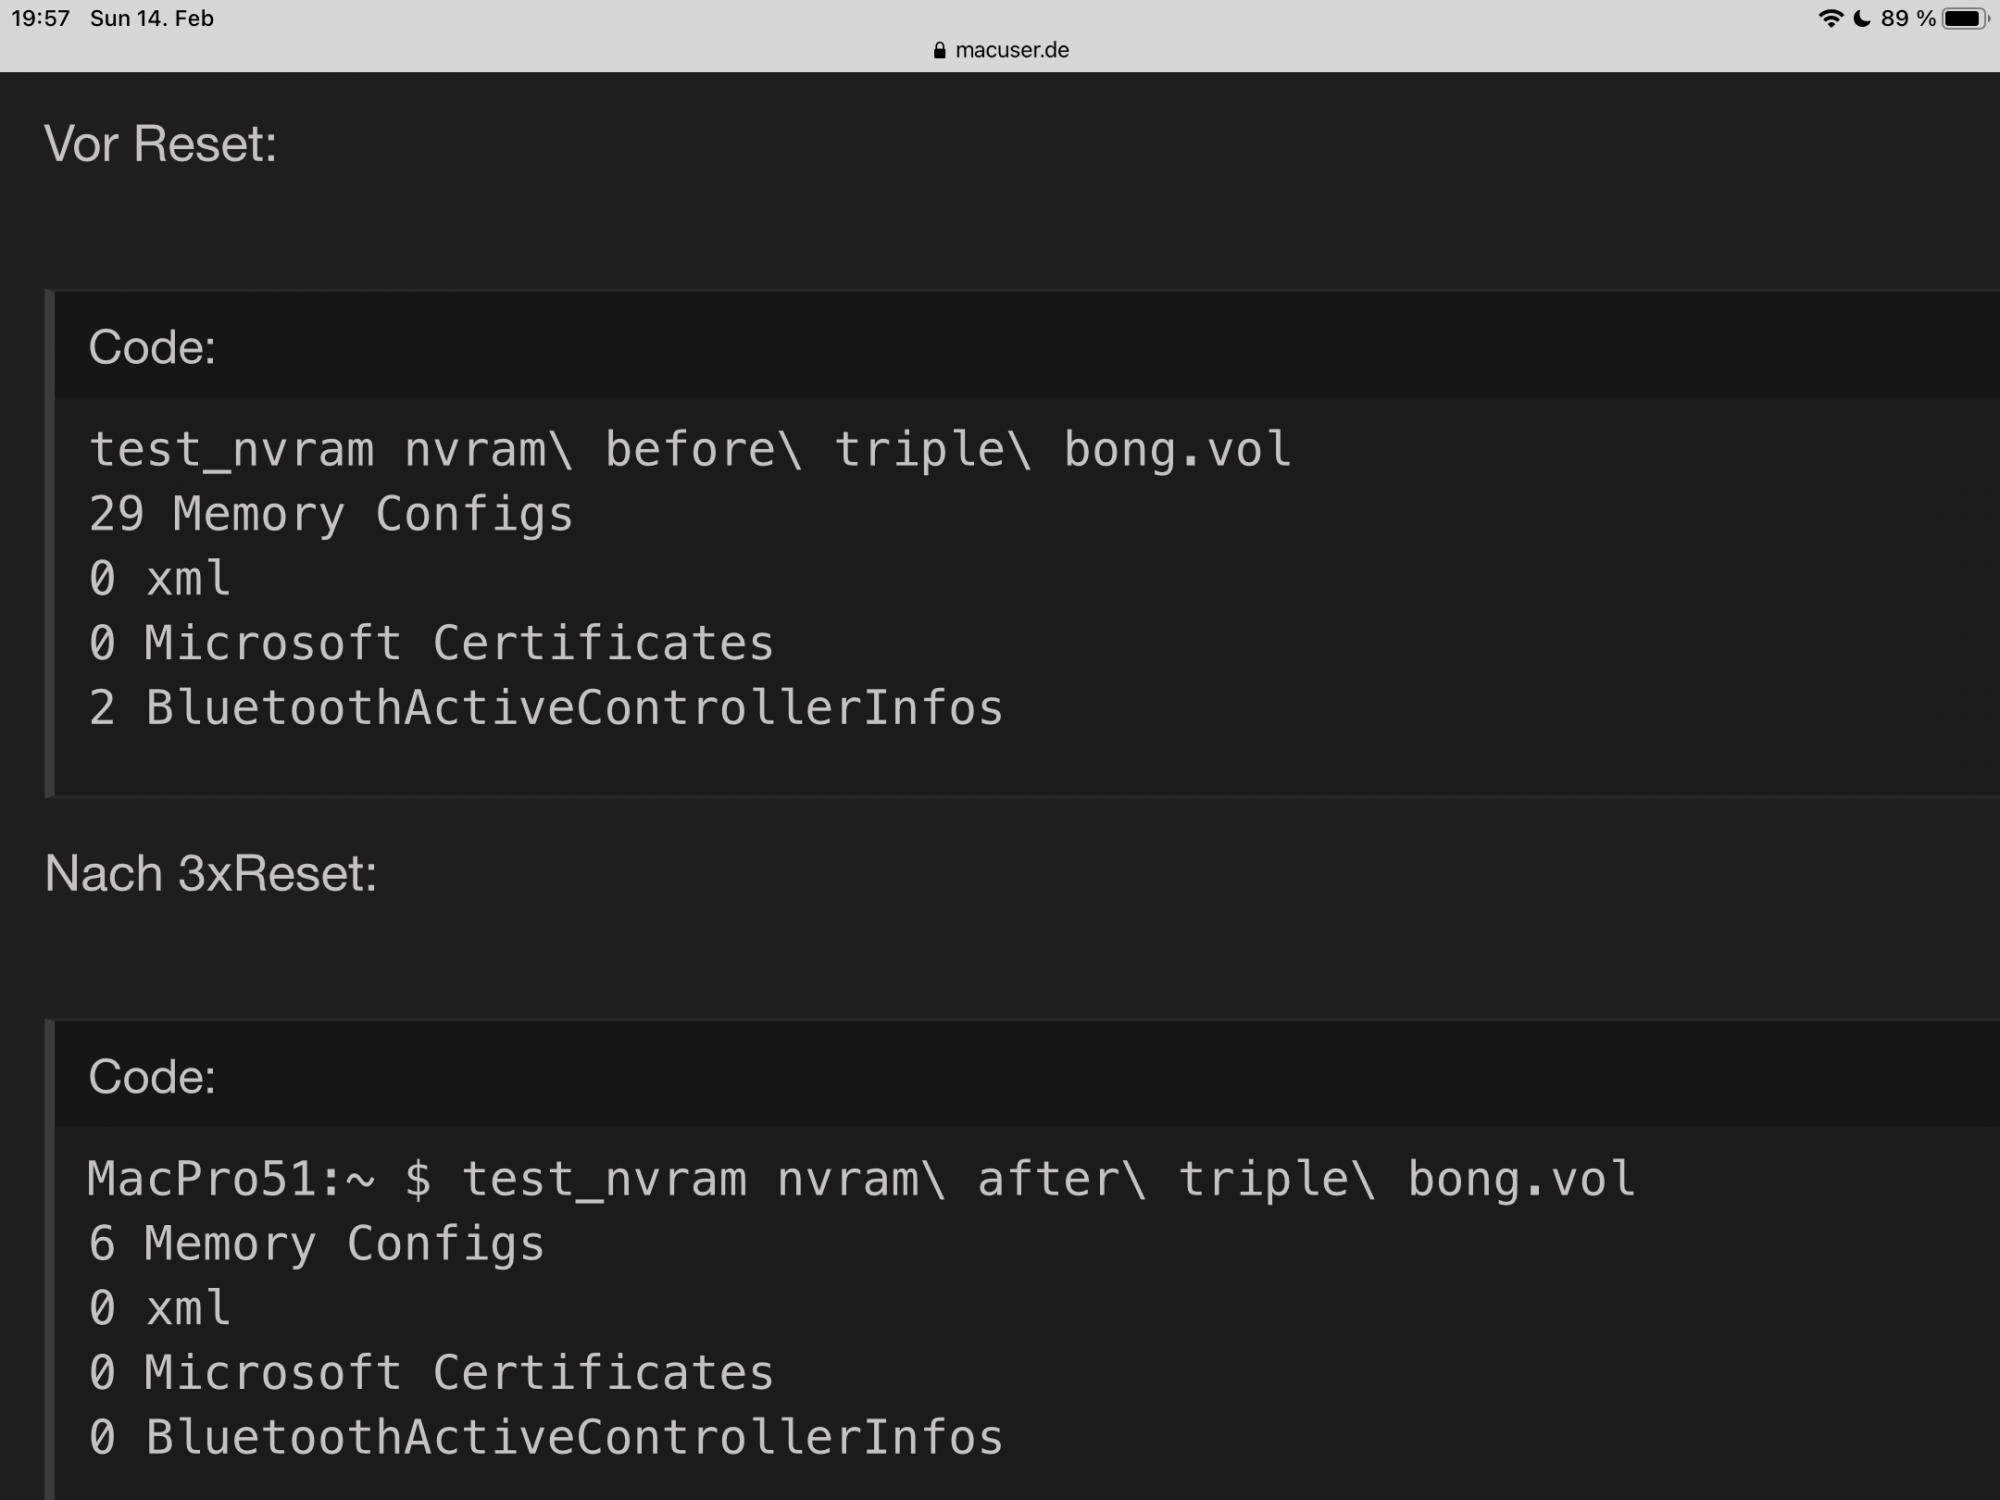Tap the first 'Code:' block header
Screen dimensions: 2000x1500
pyautogui.click(x=152, y=347)
